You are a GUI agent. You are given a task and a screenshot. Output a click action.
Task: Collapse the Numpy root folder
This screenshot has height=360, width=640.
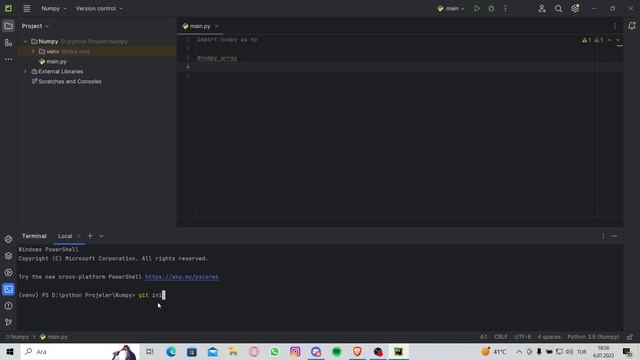[25, 42]
